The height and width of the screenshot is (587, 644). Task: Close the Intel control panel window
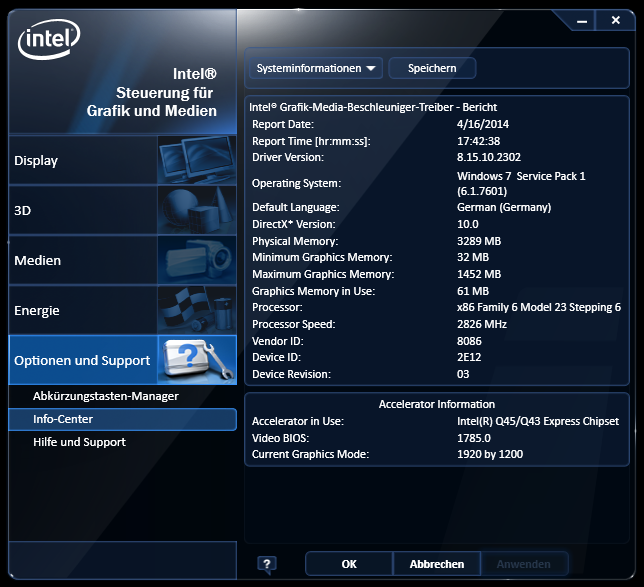pyautogui.click(x=615, y=20)
